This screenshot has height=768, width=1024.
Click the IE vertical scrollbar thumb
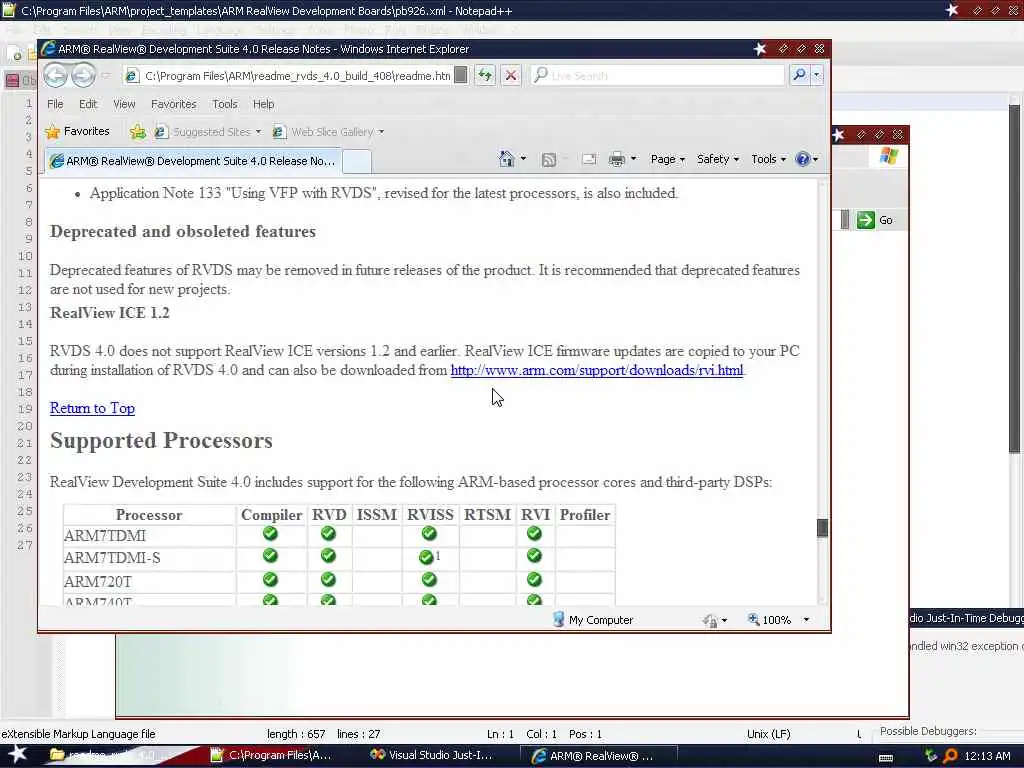click(x=822, y=528)
